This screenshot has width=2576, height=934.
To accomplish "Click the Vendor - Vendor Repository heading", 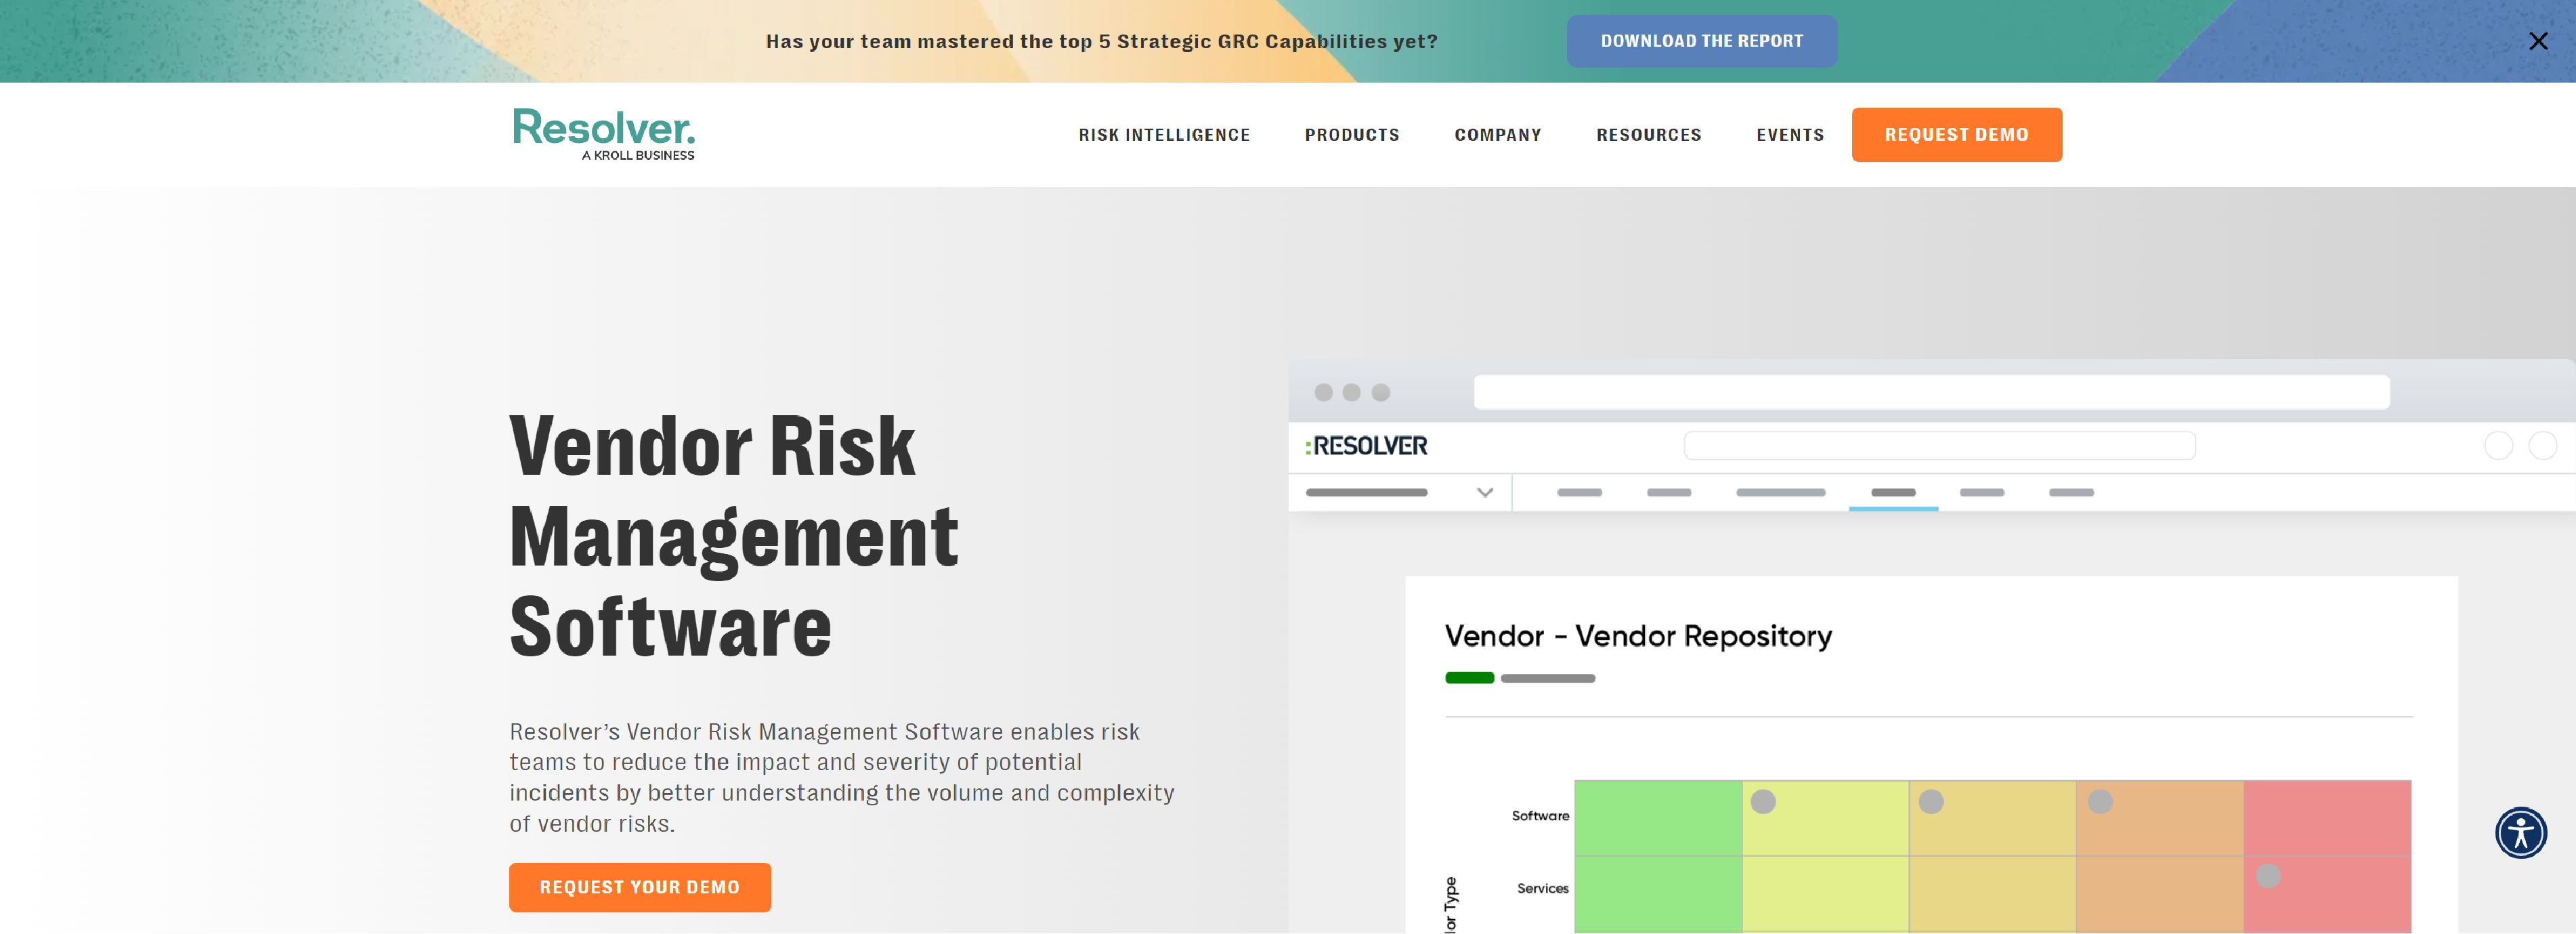I will coord(1637,636).
